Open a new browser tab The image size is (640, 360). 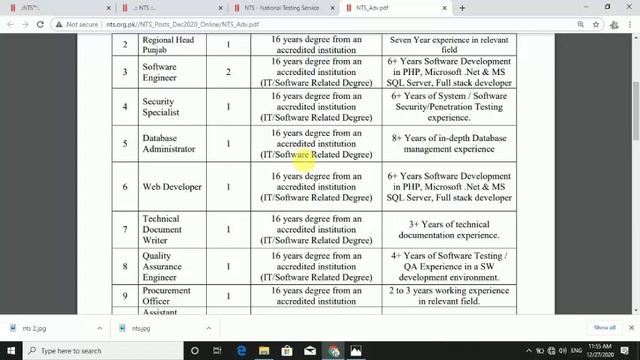tap(462, 8)
